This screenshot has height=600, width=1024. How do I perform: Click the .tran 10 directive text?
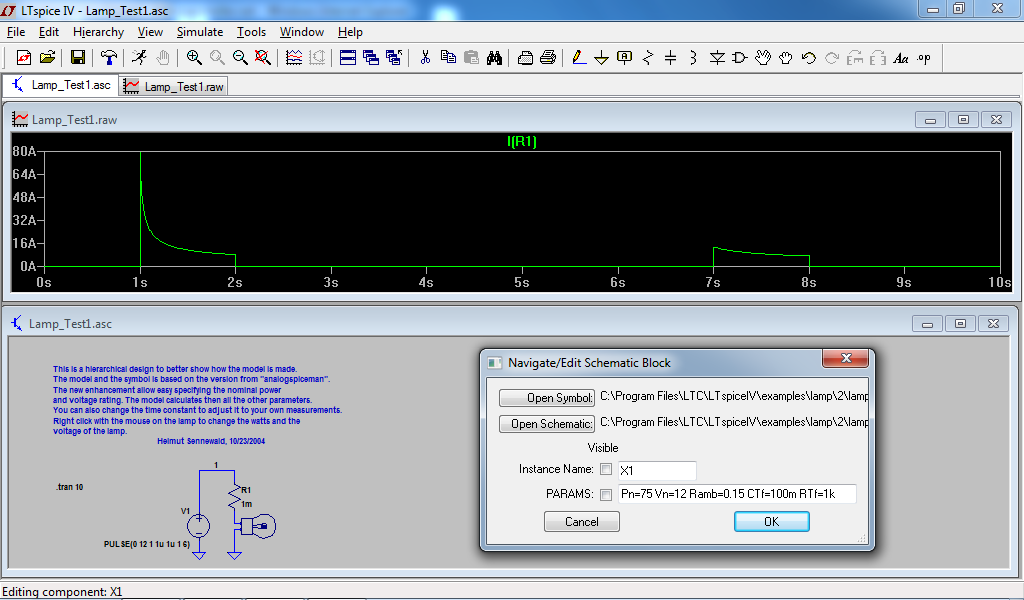pos(70,487)
